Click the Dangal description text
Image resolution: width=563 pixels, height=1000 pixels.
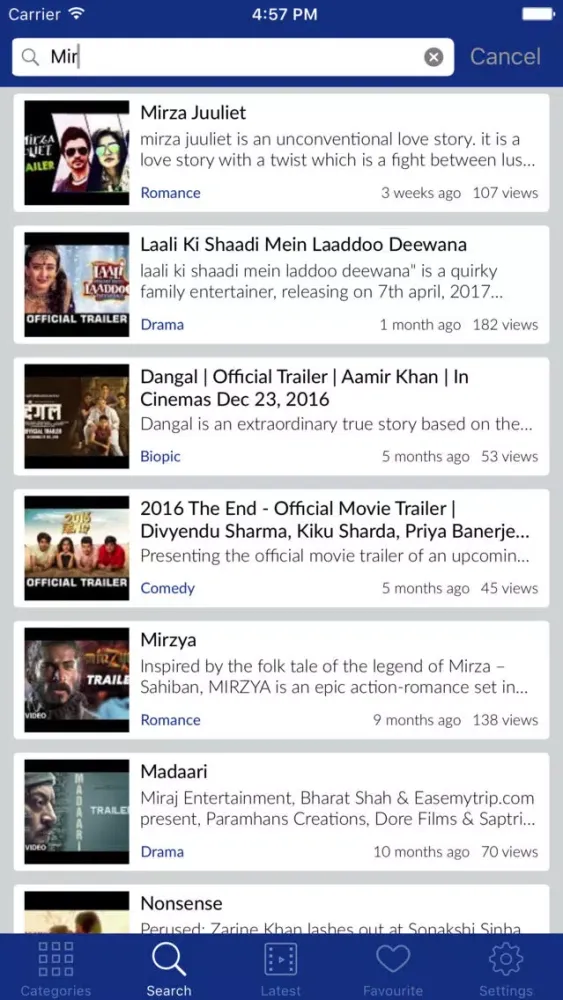(336, 424)
